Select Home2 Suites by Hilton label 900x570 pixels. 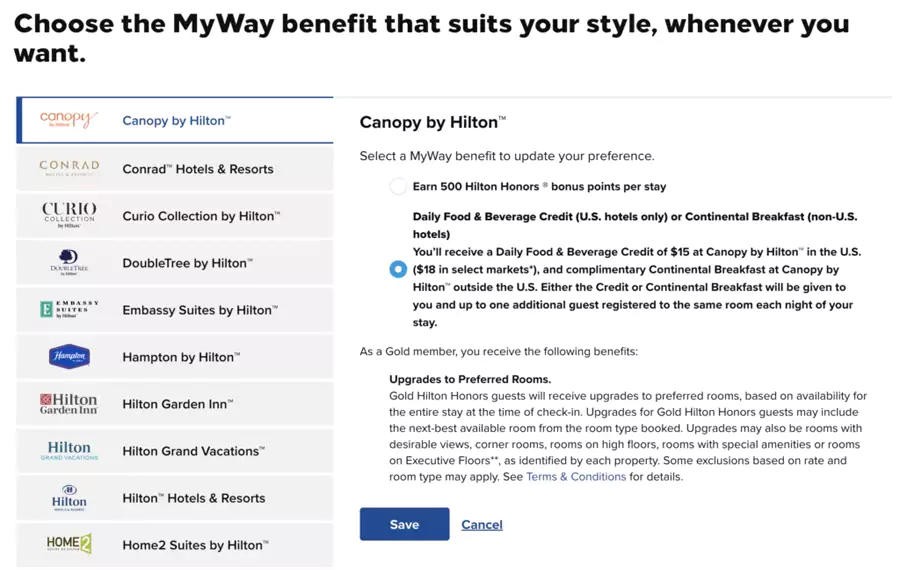(196, 545)
